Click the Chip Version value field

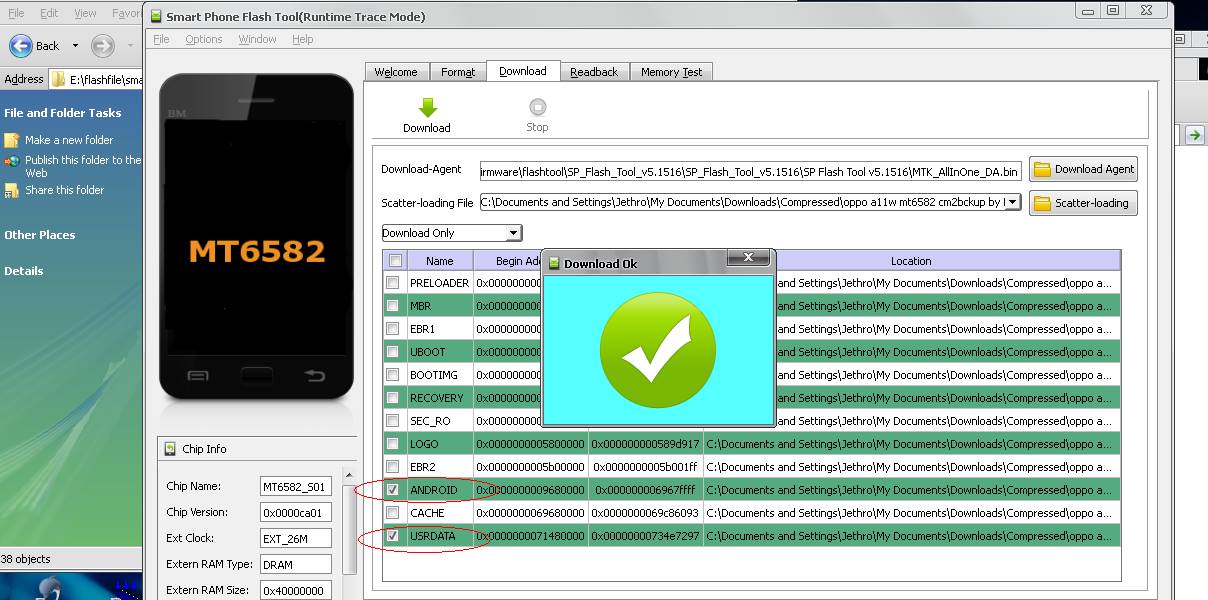[x=295, y=512]
